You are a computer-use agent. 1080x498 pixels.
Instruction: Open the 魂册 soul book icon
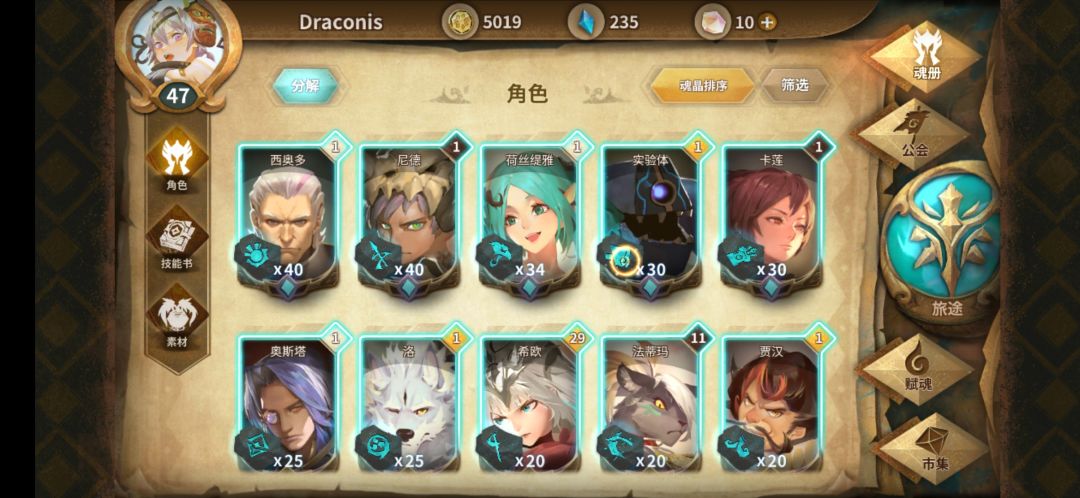point(927,56)
